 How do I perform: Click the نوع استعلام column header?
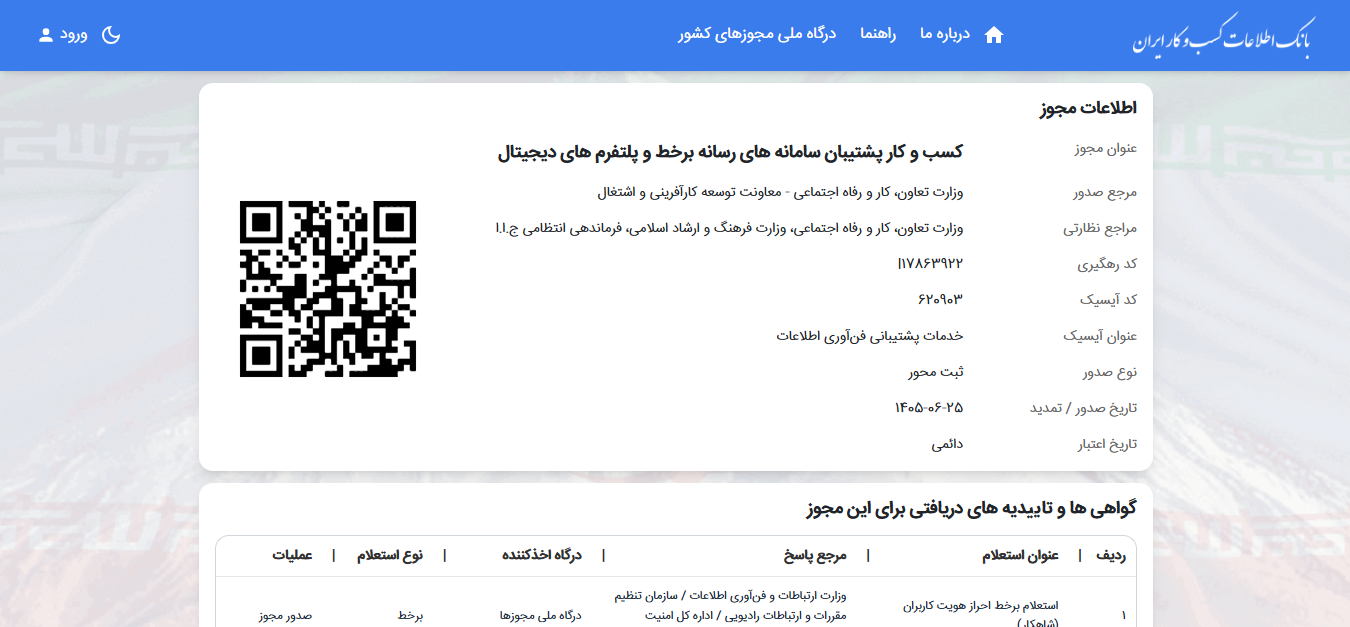tap(390, 556)
